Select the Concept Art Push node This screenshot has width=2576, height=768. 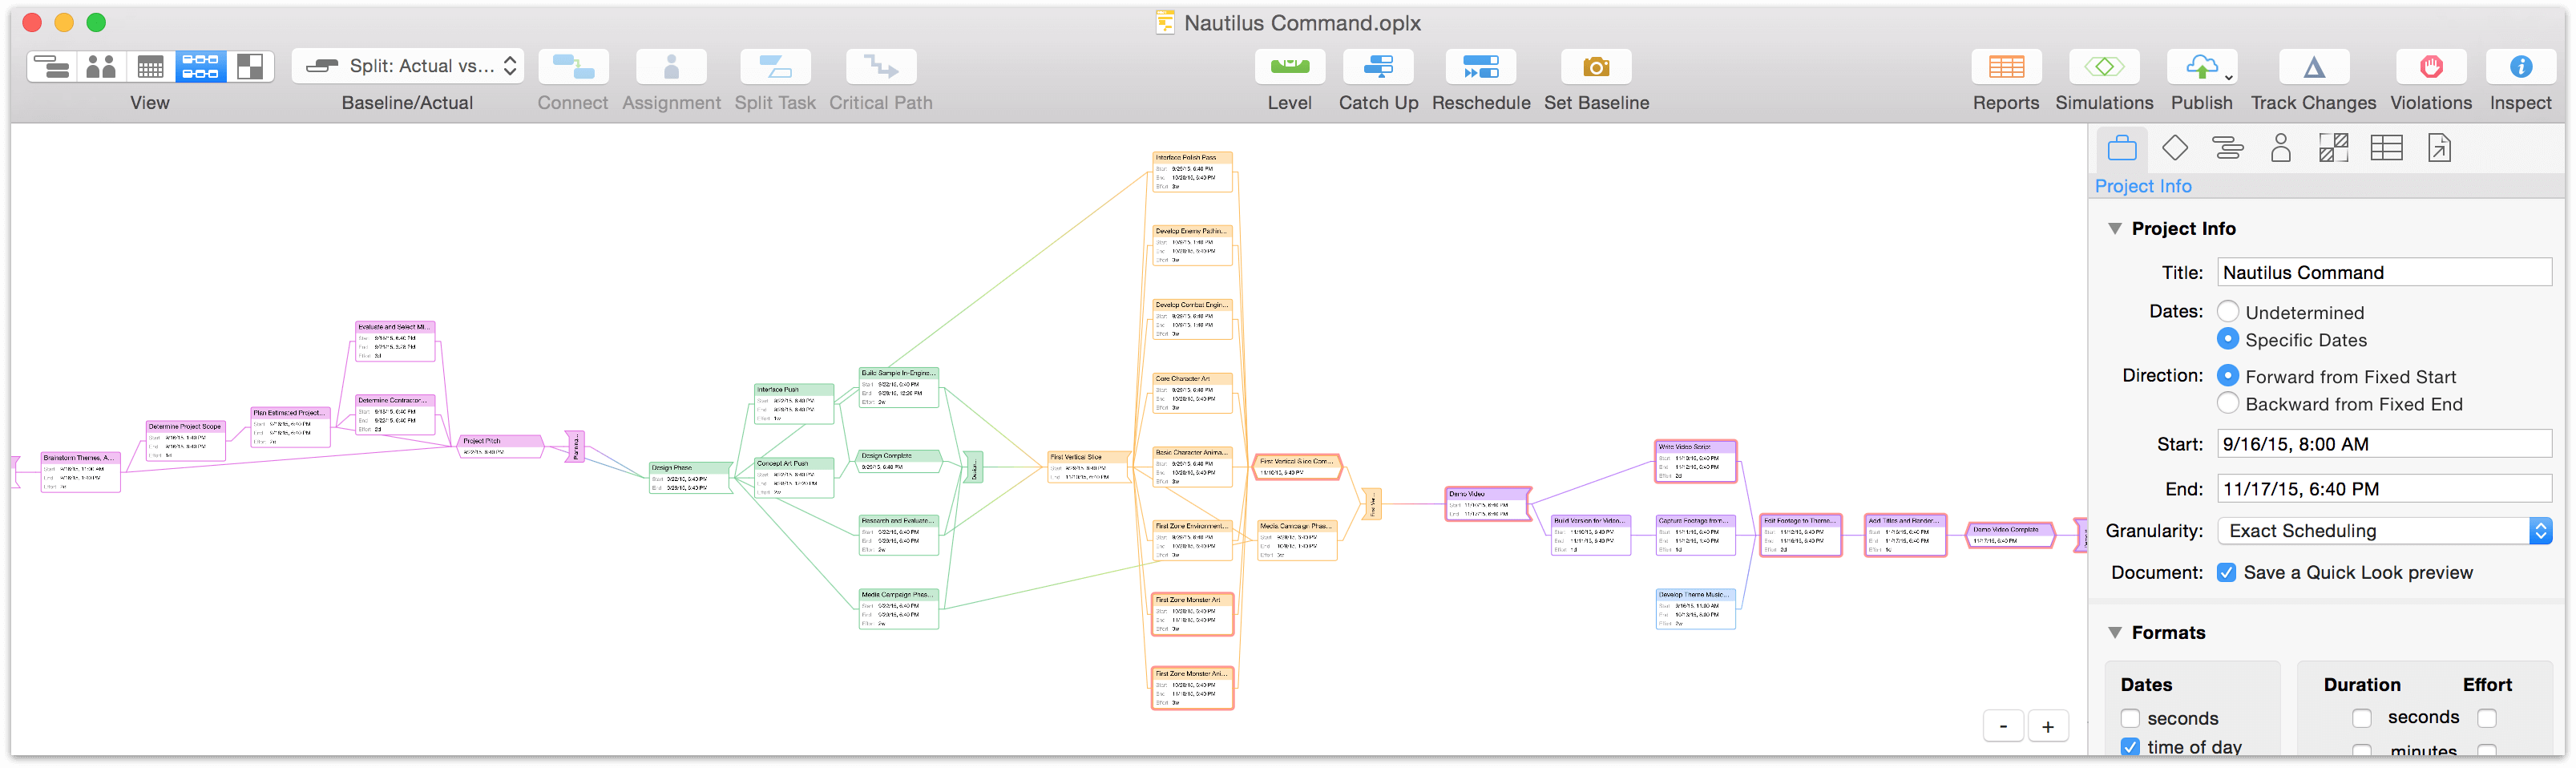coord(794,478)
